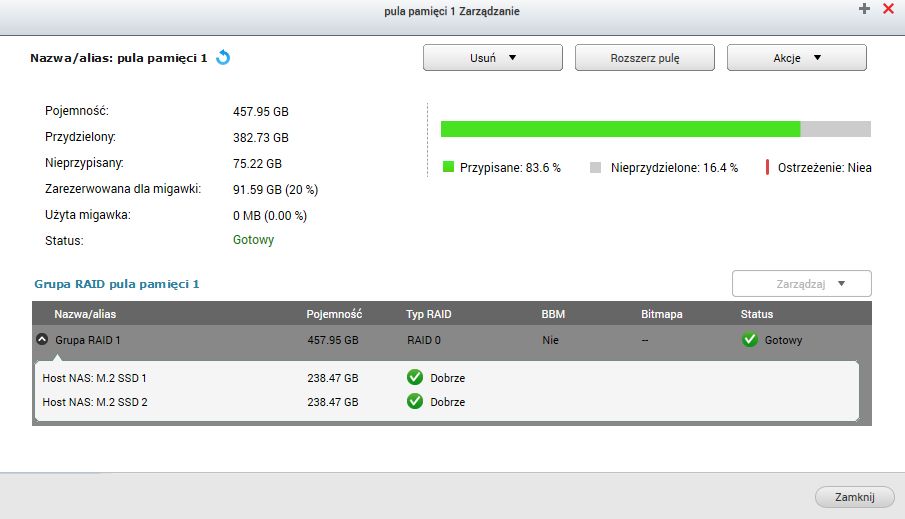Click the Zamknij button
Viewport: 905px width, 519px height.
855,497
